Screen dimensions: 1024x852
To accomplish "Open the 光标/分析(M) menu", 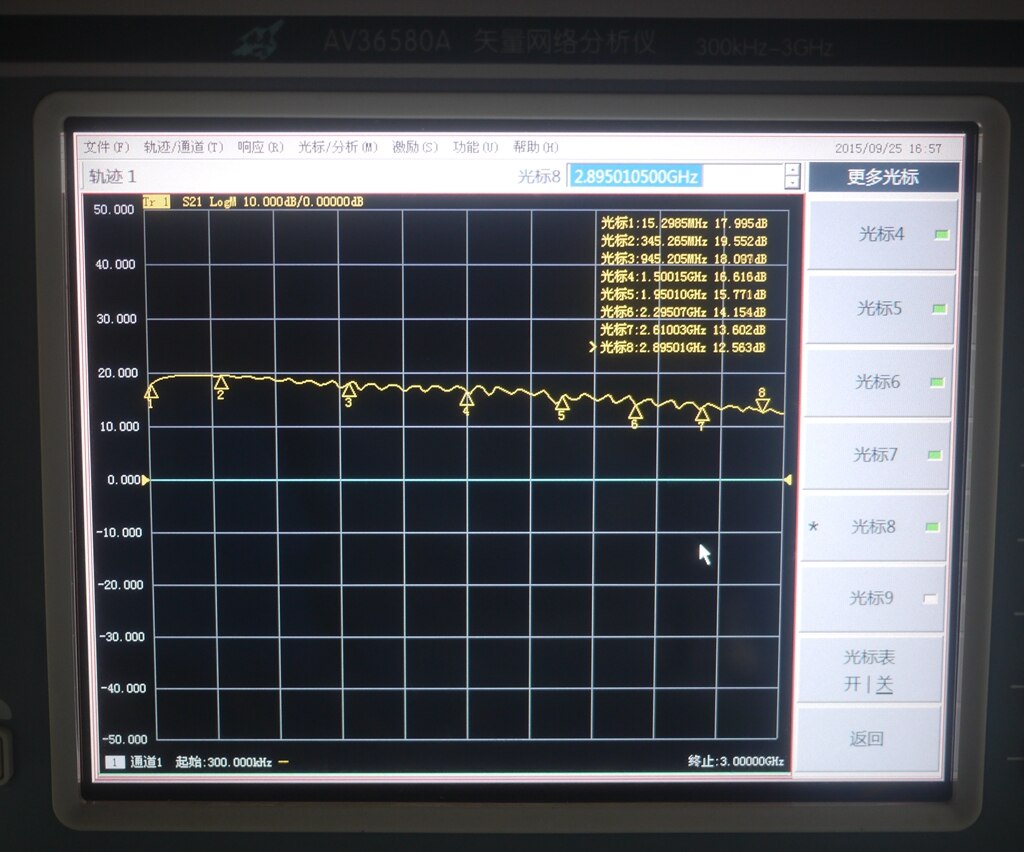I will coord(335,147).
